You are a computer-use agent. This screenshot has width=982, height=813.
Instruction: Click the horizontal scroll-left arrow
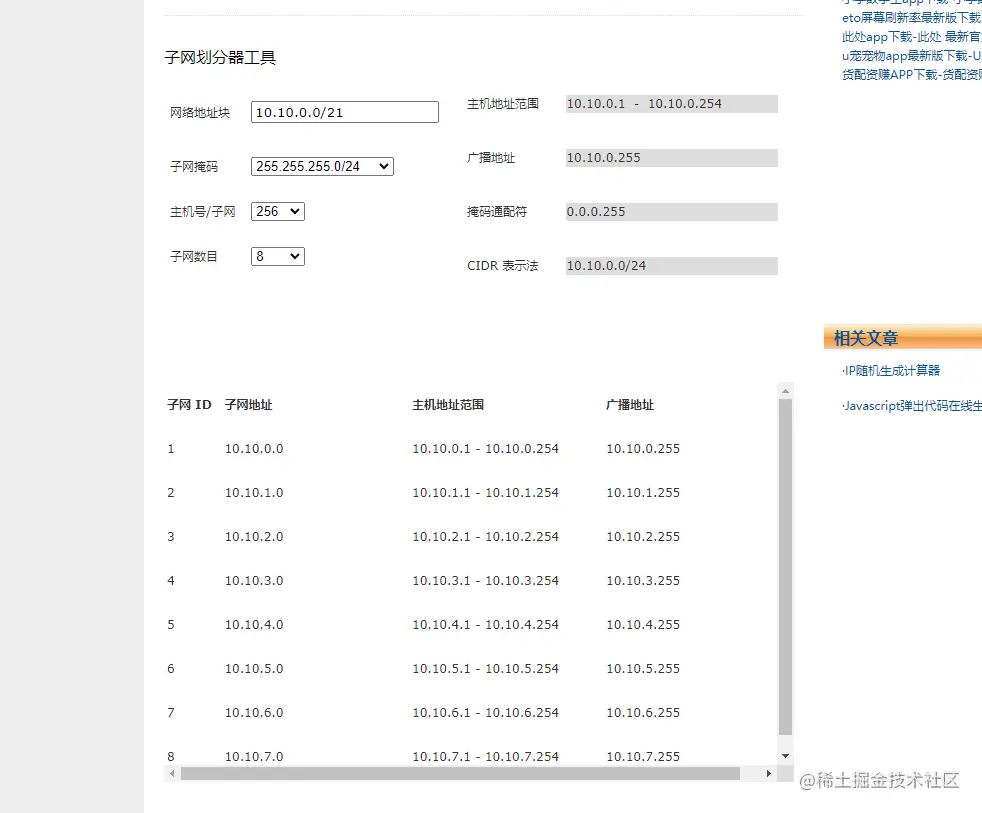172,774
